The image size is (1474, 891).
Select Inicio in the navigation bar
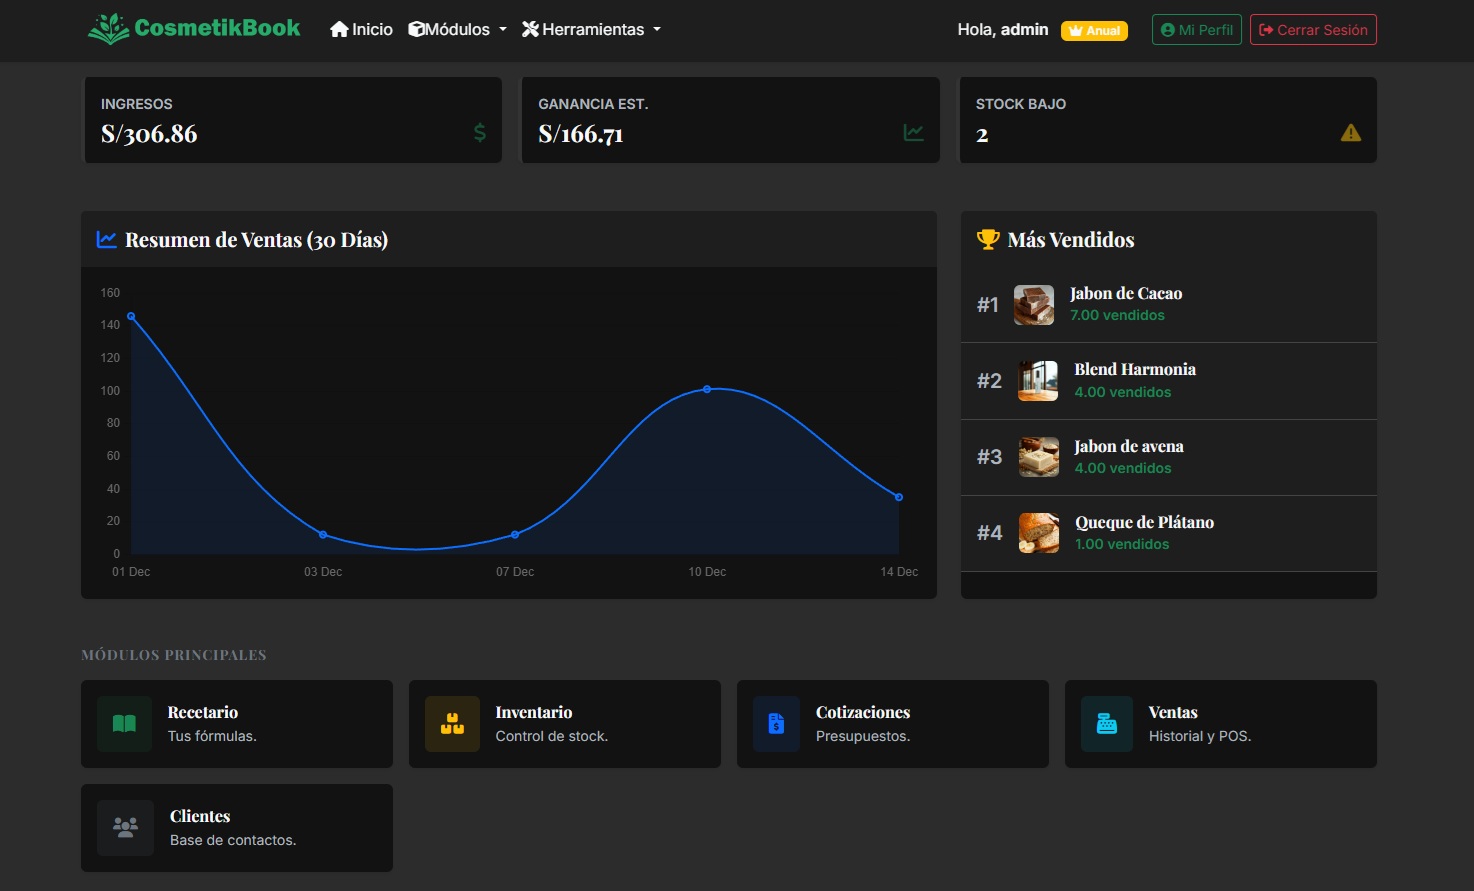click(x=361, y=29)
